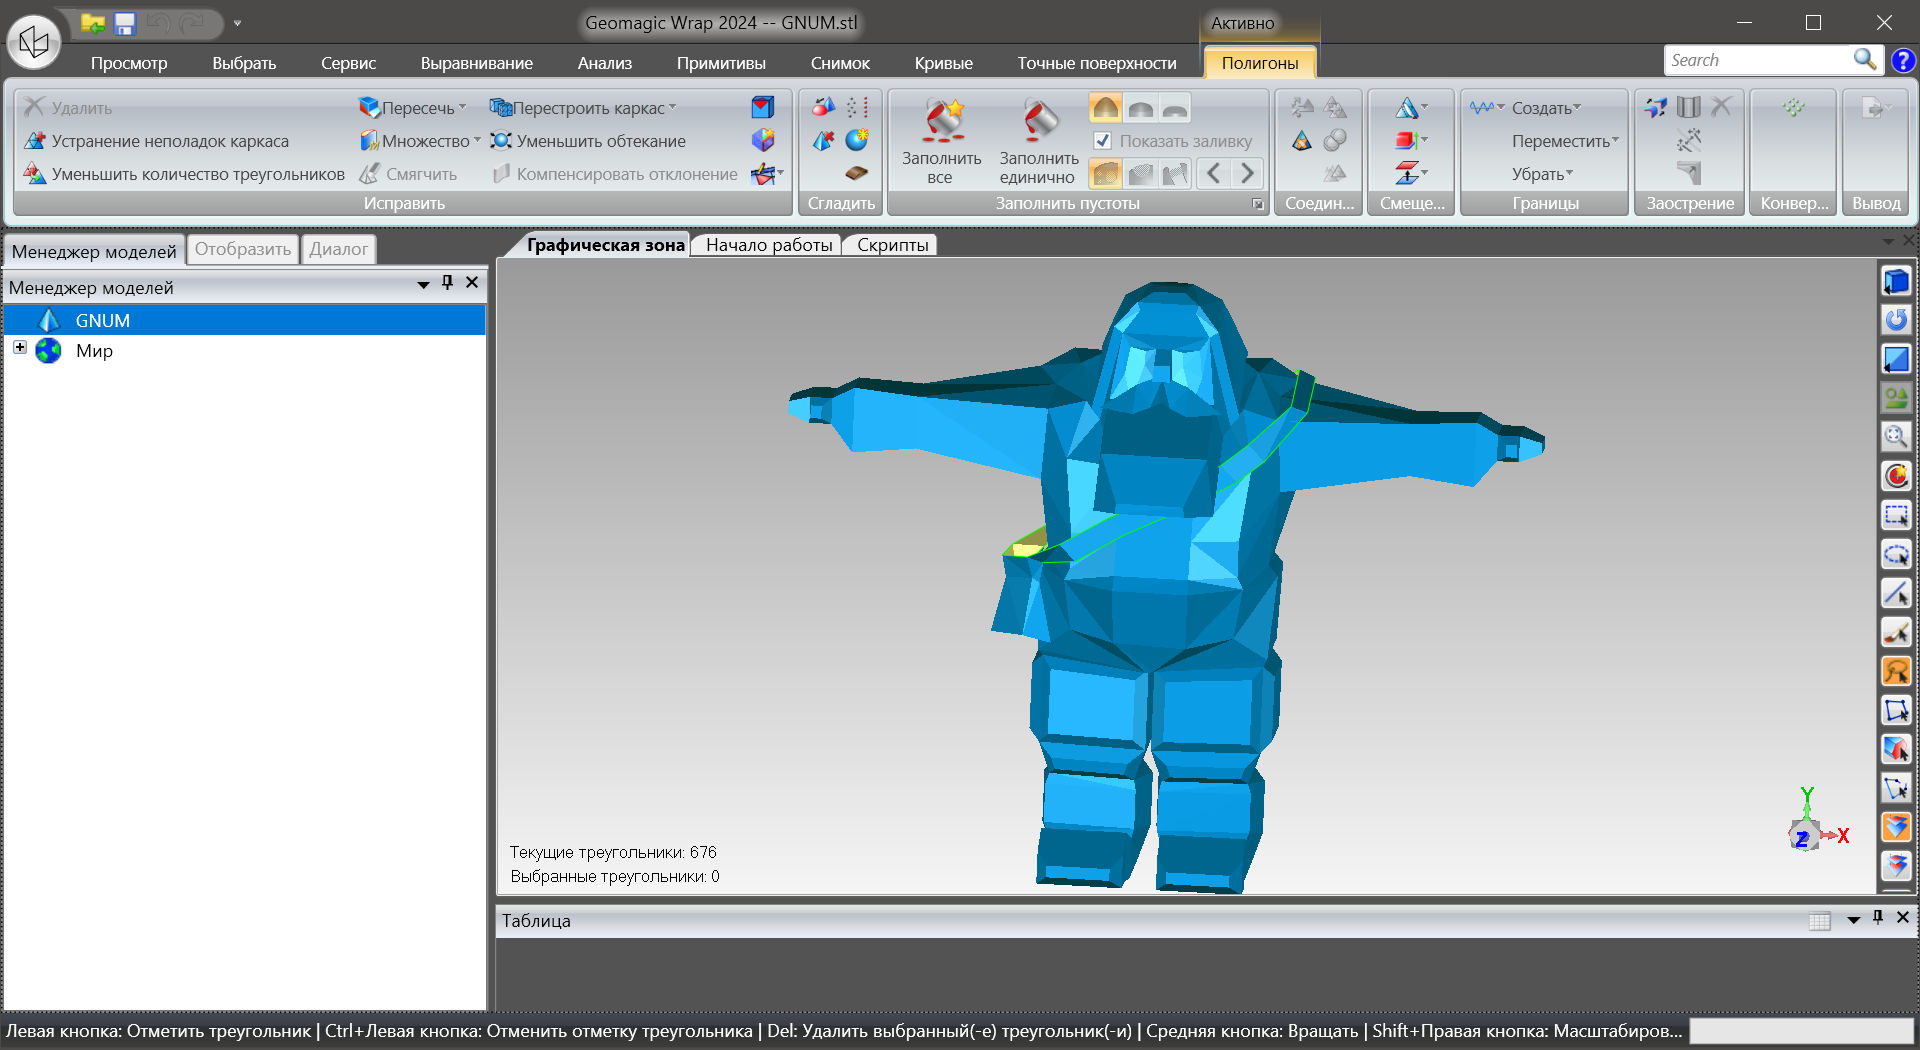Pin the Model Manager panel
The image size is (1920, 1050).
pos(448,283)
